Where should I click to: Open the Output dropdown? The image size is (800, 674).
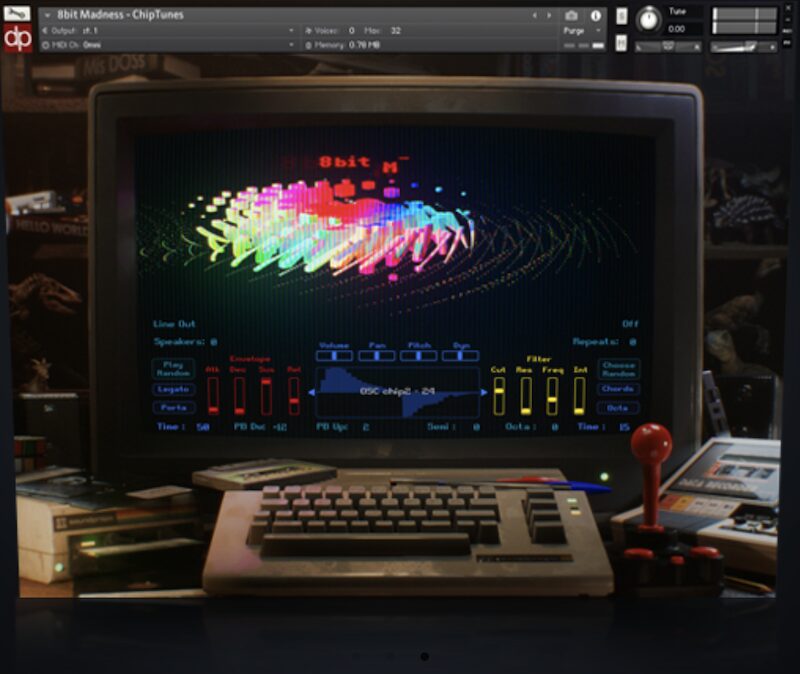click(291, 31)
